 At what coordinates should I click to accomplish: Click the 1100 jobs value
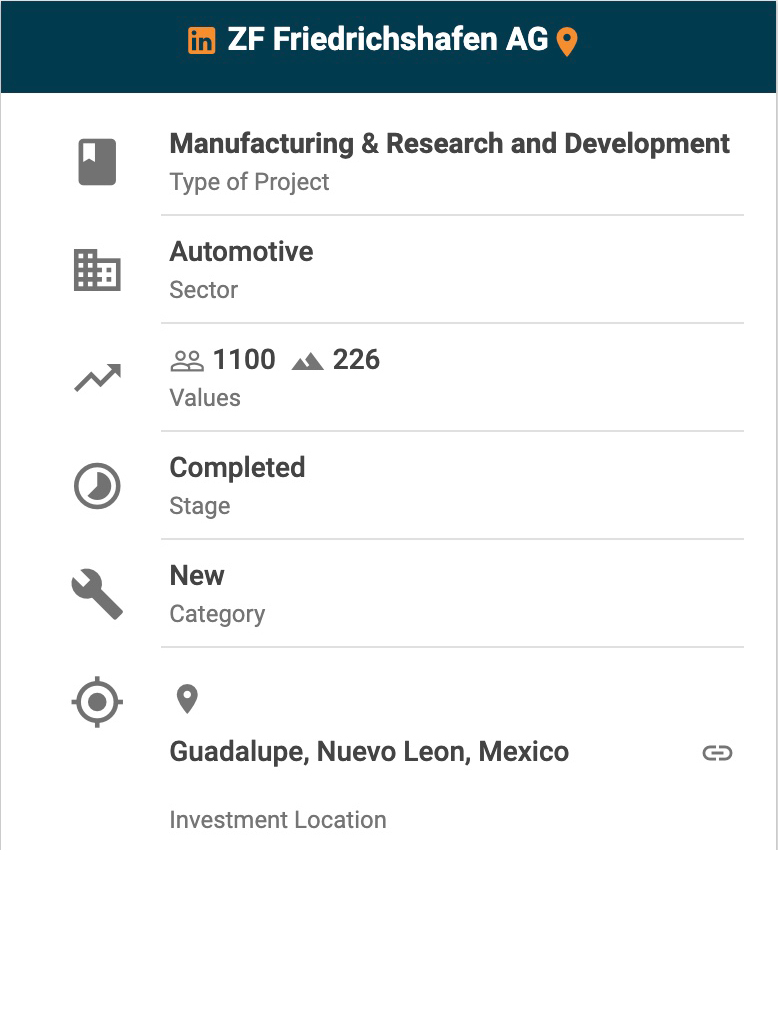tap(244, 360)
